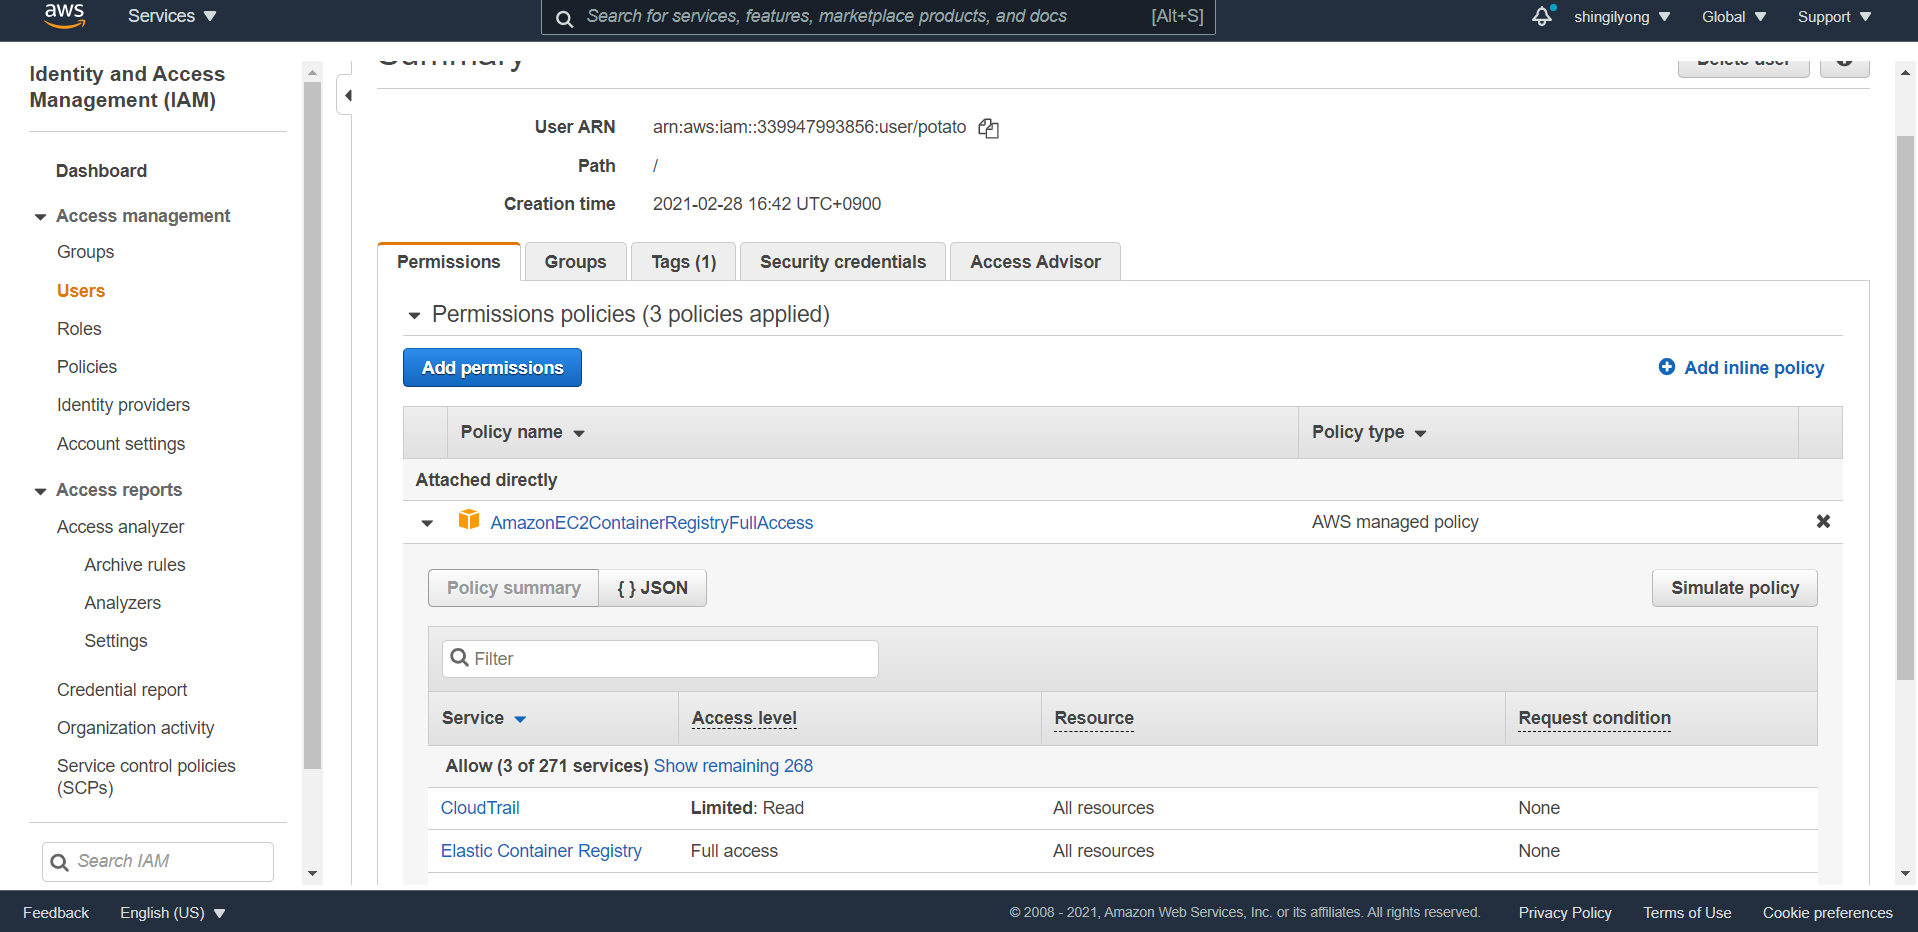Viewport: 1918px width, 932px height.
Task: Sort by Policy type column
Action: tap(1369, 432)
